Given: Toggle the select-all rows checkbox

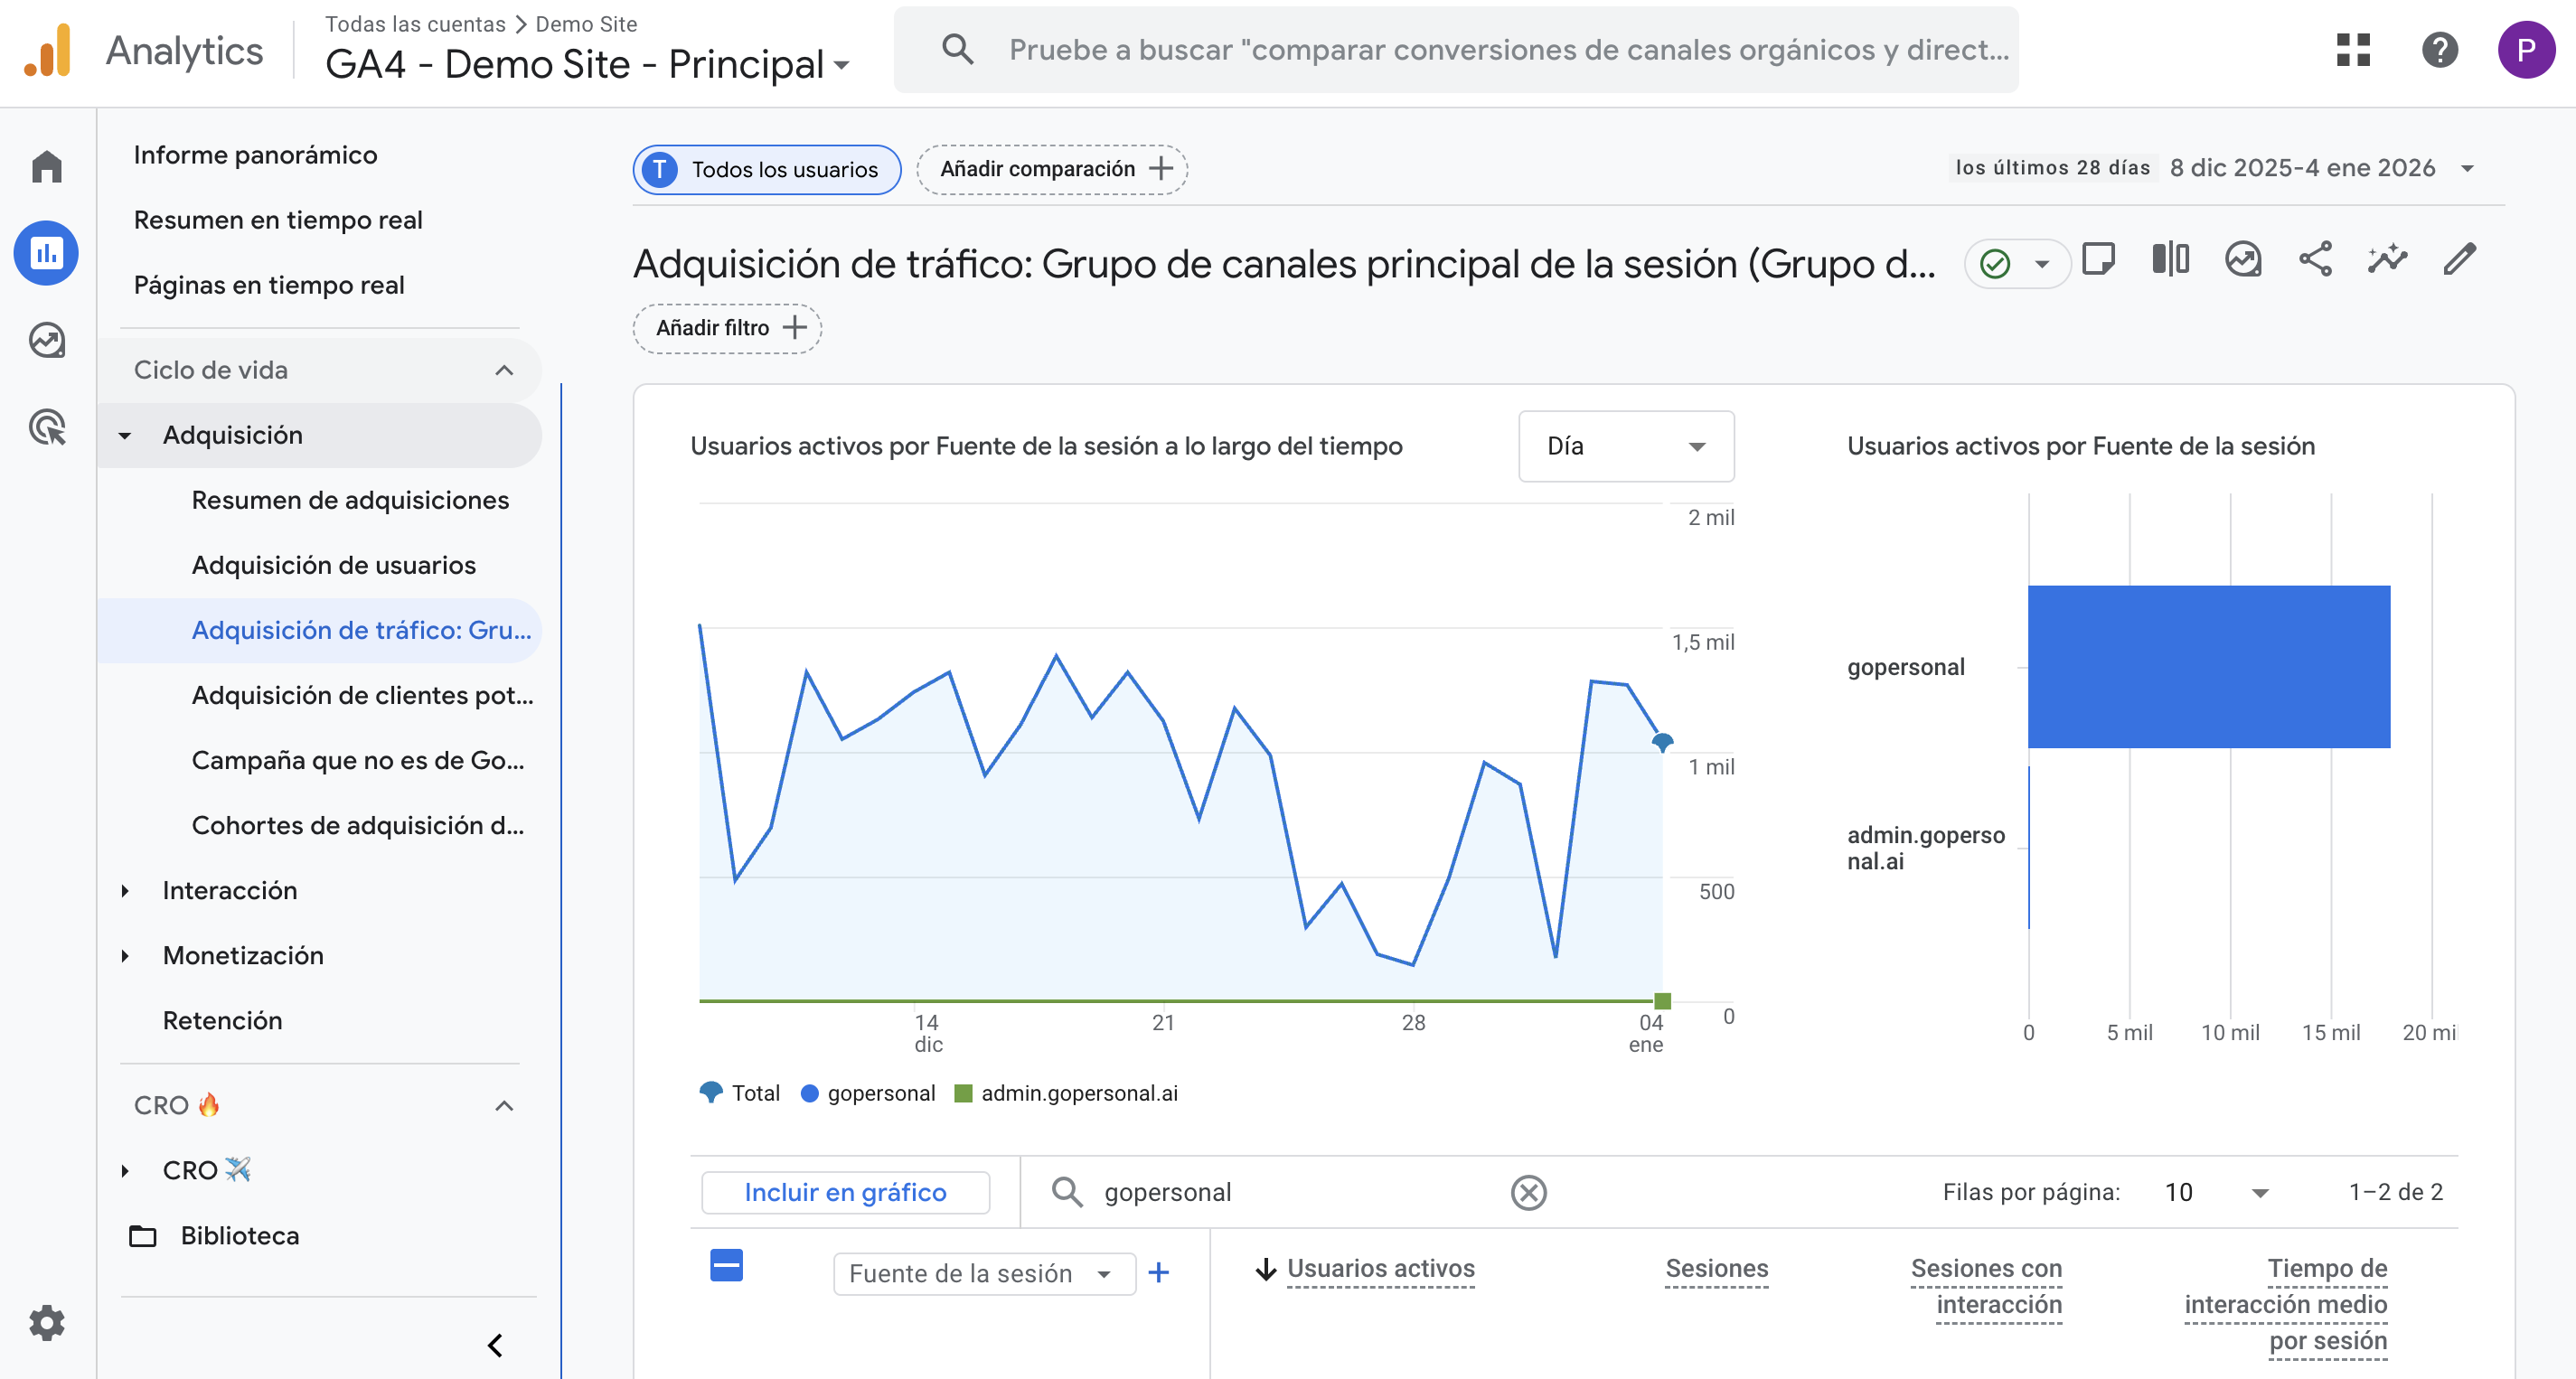Looking at the screenshot, I should [726, 1265].
